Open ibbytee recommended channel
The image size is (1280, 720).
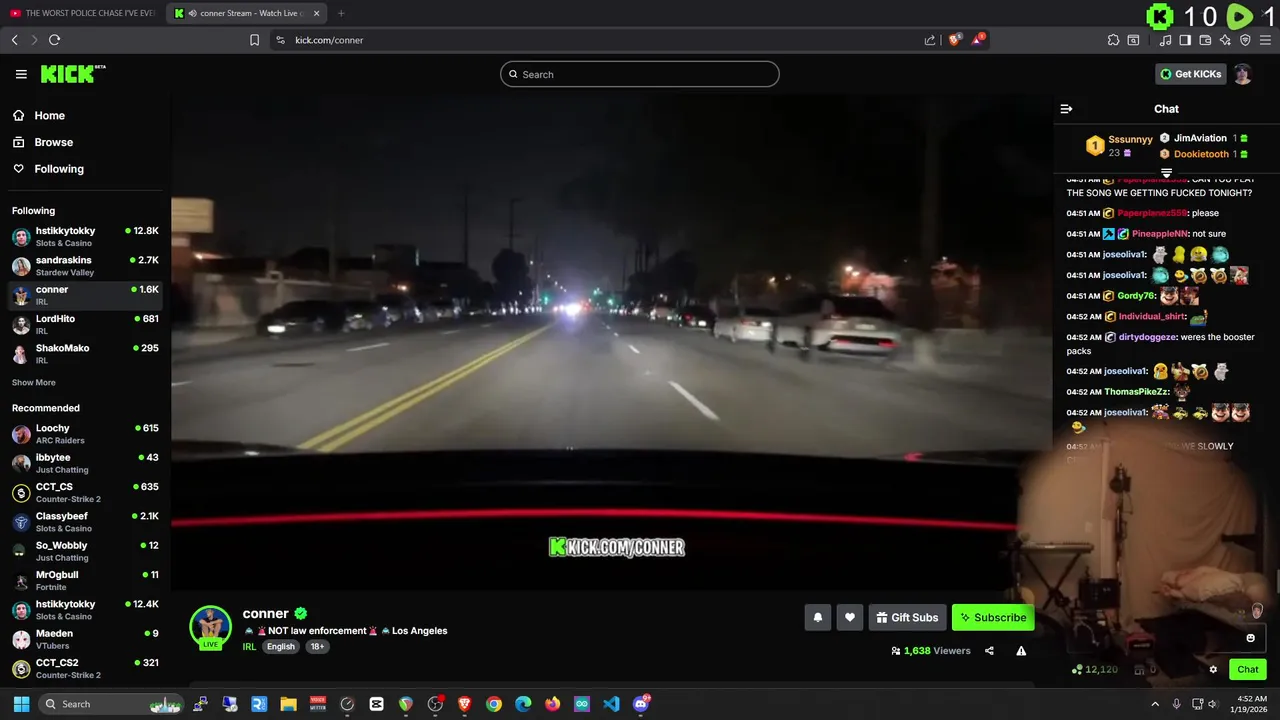(x=85, y=463)
